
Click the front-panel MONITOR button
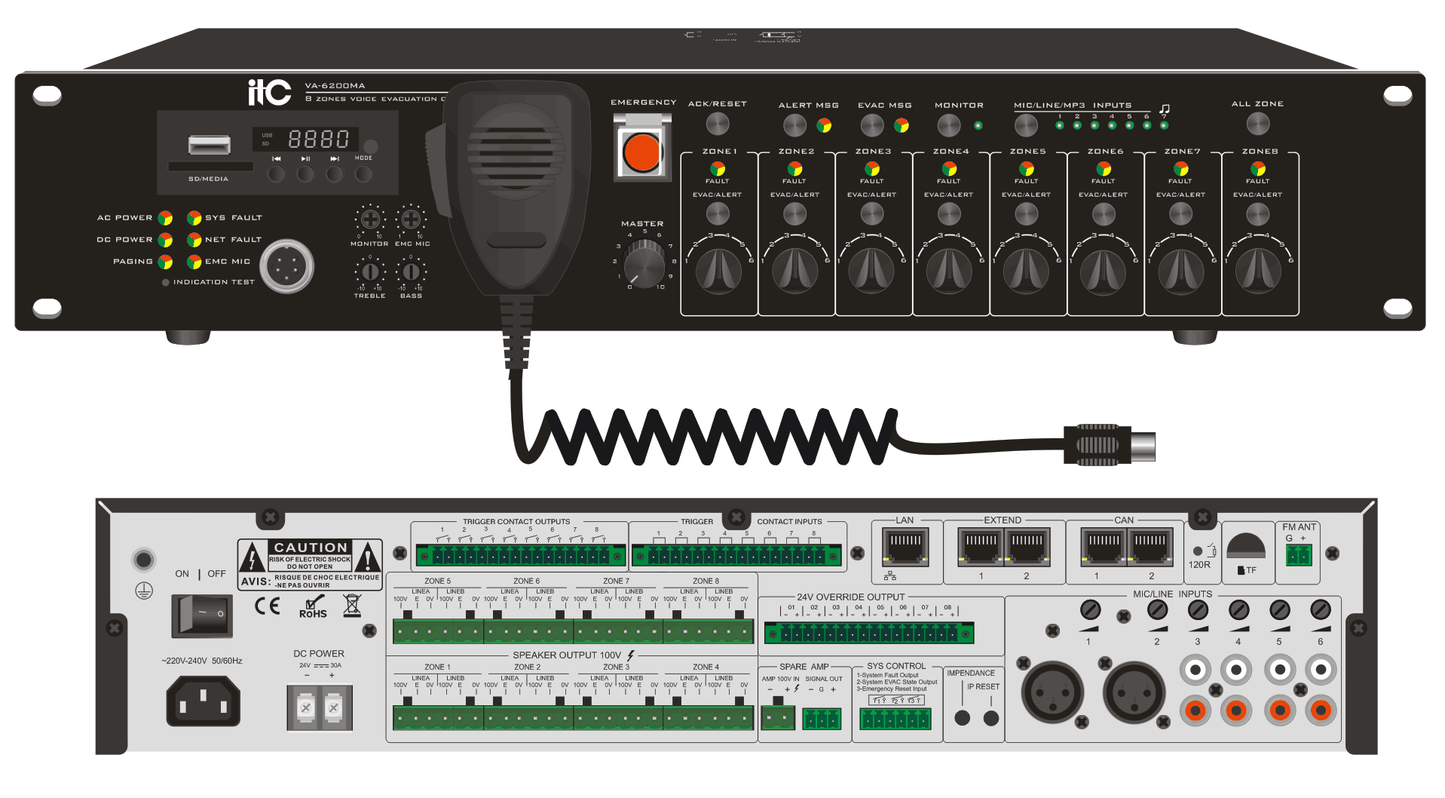click(x=949, y=125)
